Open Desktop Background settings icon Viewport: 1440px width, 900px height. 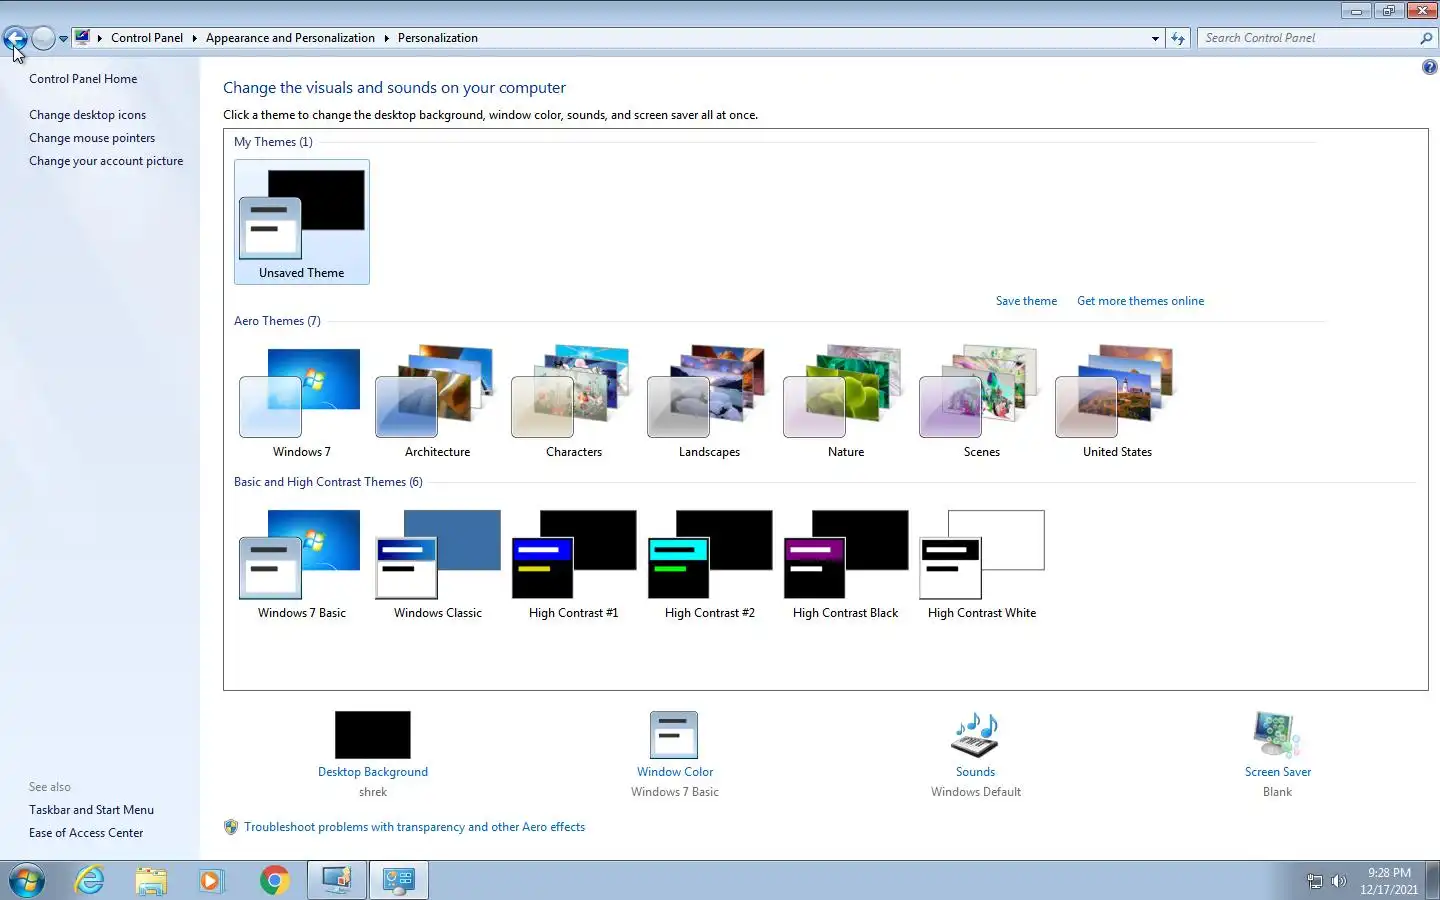[x=372, y=735]
